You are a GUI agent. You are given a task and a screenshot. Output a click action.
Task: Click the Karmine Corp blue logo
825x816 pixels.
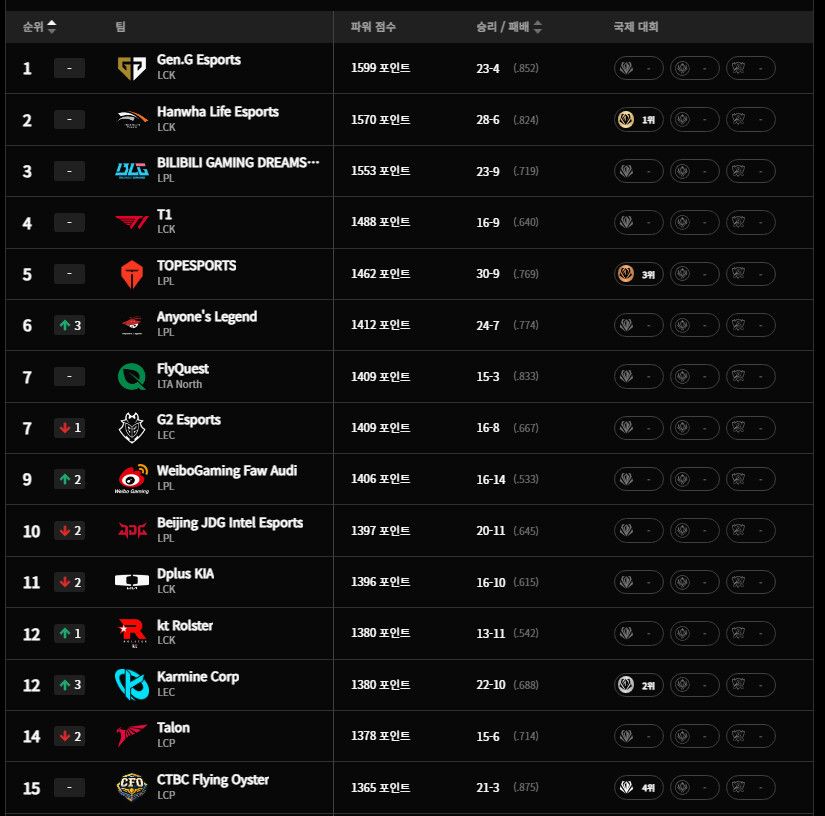point(132,684)
